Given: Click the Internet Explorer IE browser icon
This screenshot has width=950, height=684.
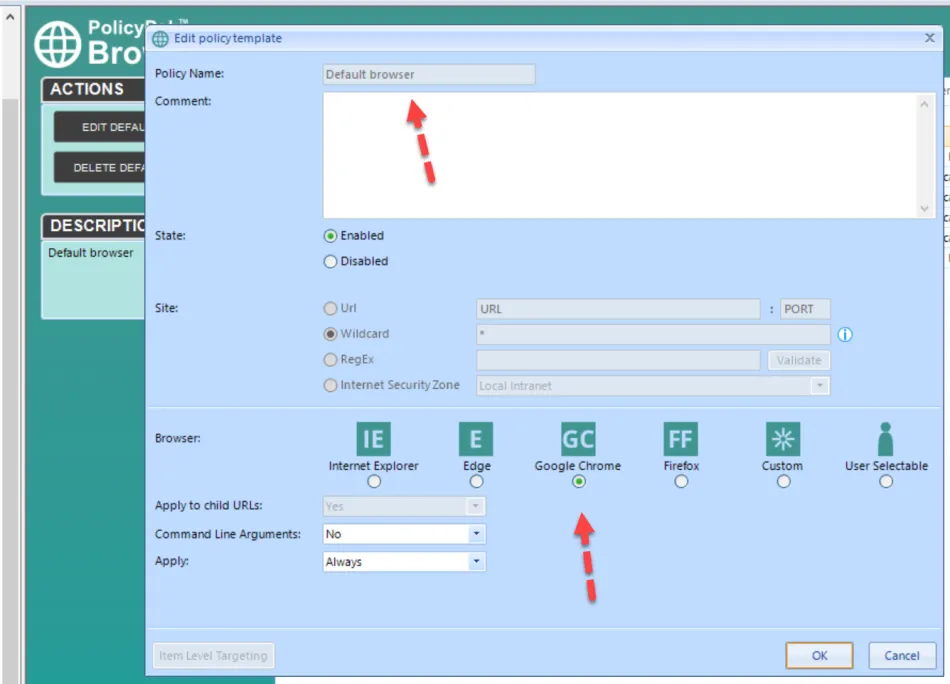Looking at the screenshot, I should point(373,439).
